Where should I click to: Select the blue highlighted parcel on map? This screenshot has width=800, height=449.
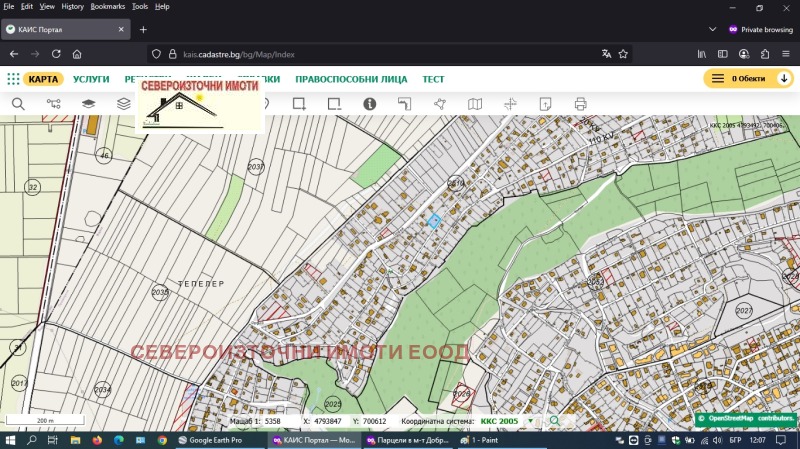click(434, 221)
